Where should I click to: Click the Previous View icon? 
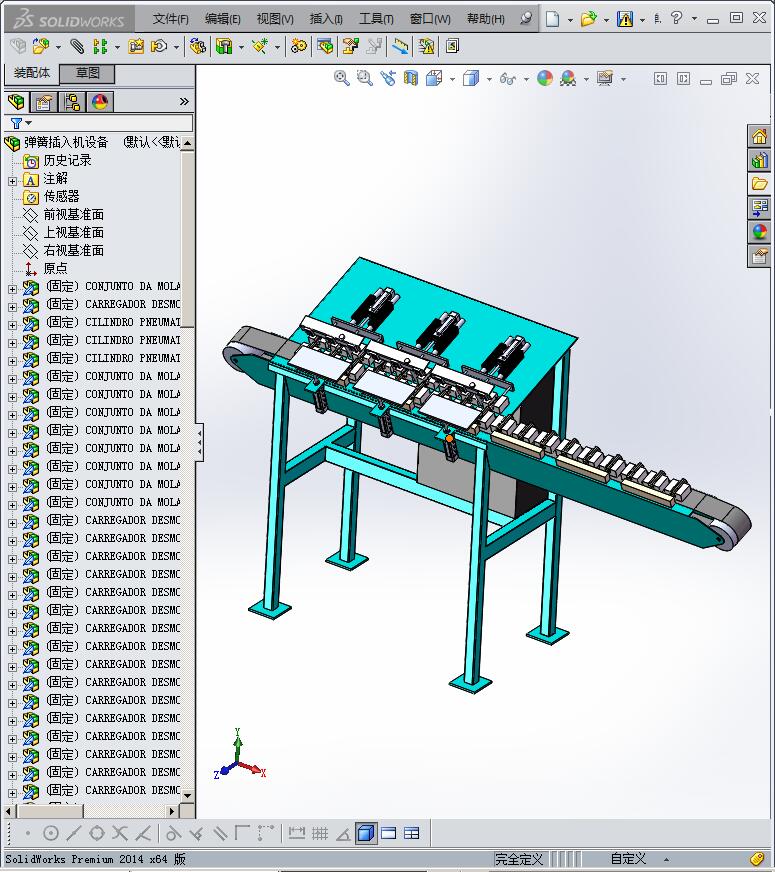[x=388, y=78]
